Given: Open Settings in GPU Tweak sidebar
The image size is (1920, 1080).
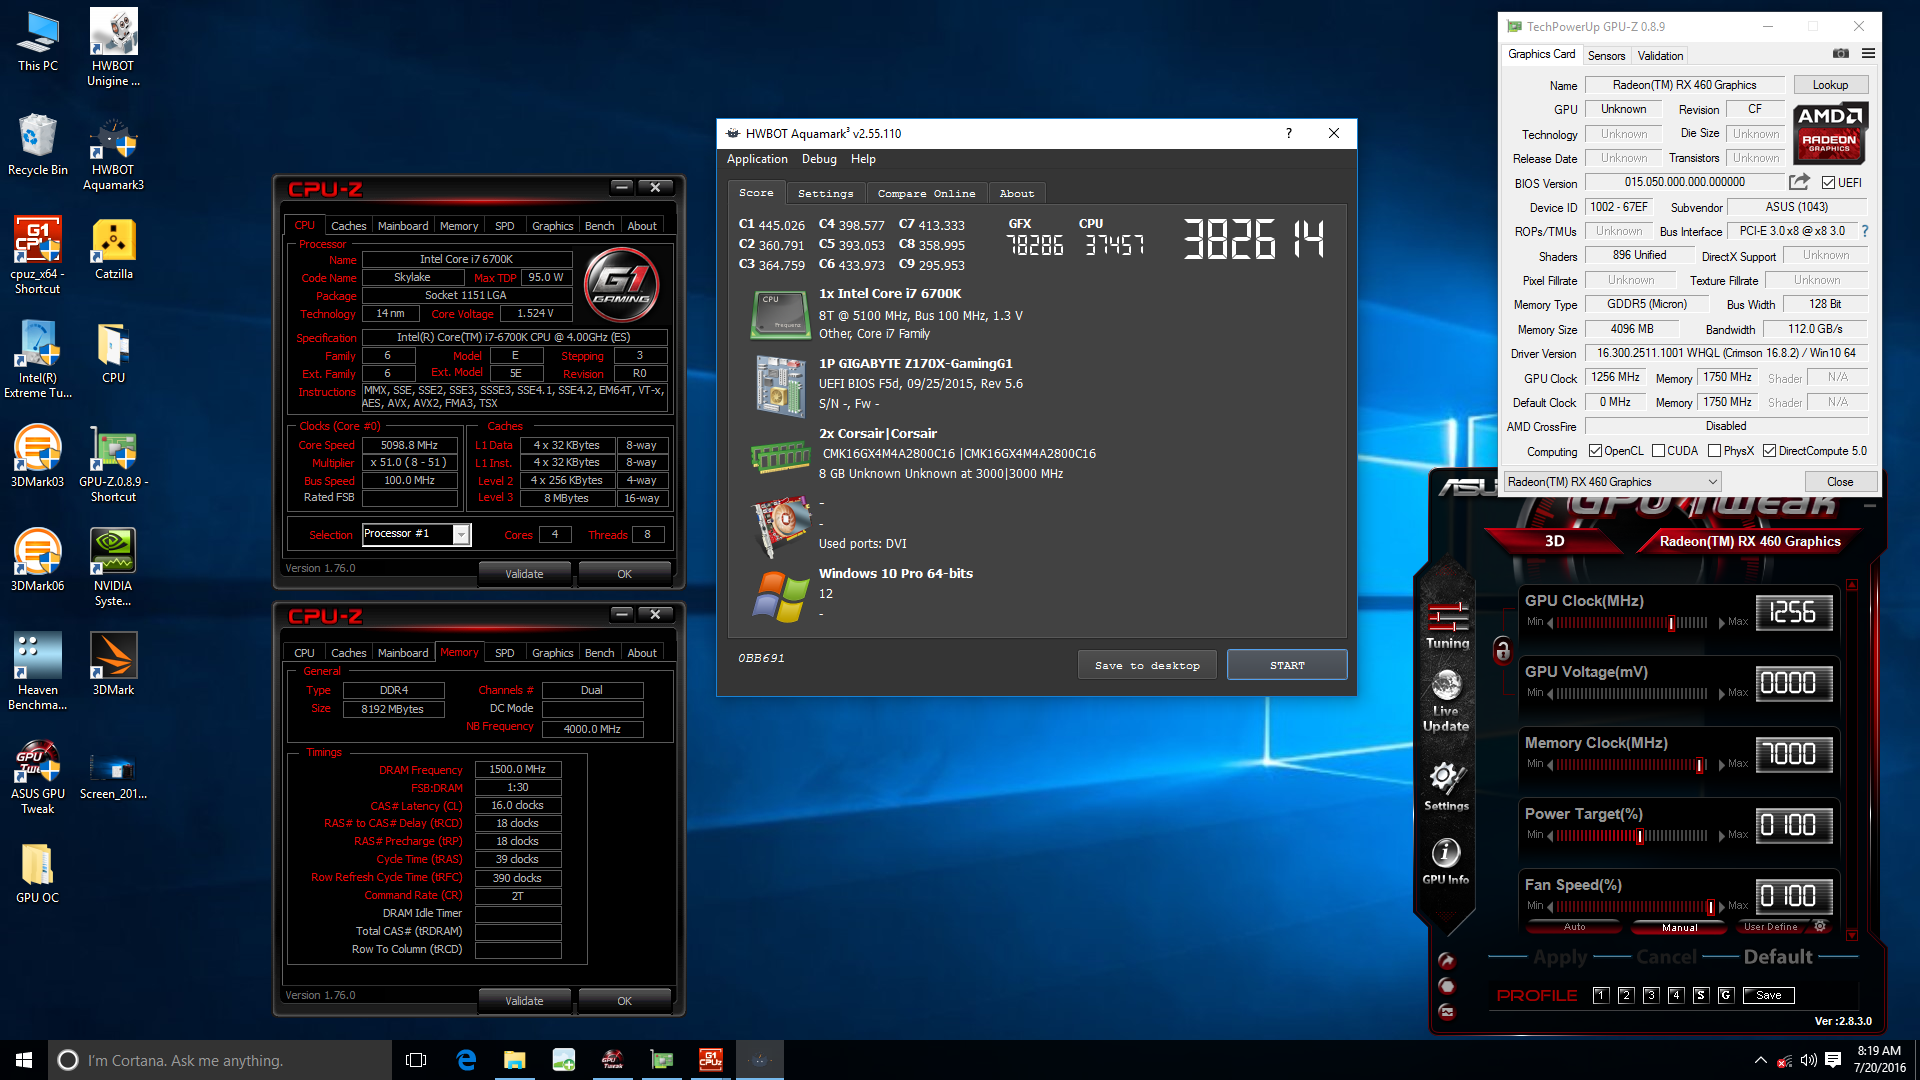Looking at the screenshot, I should coord(1446,786).
